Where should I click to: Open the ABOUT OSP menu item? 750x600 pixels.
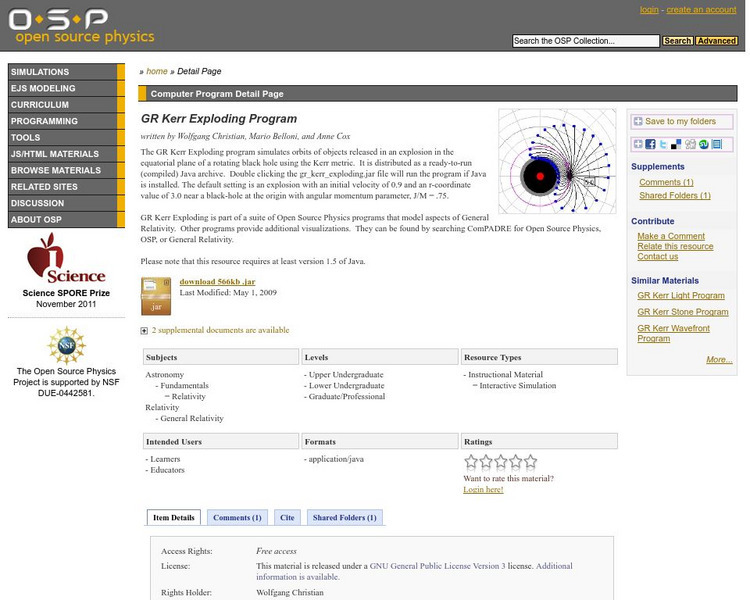pyautogui.click(x=66, y=220)
